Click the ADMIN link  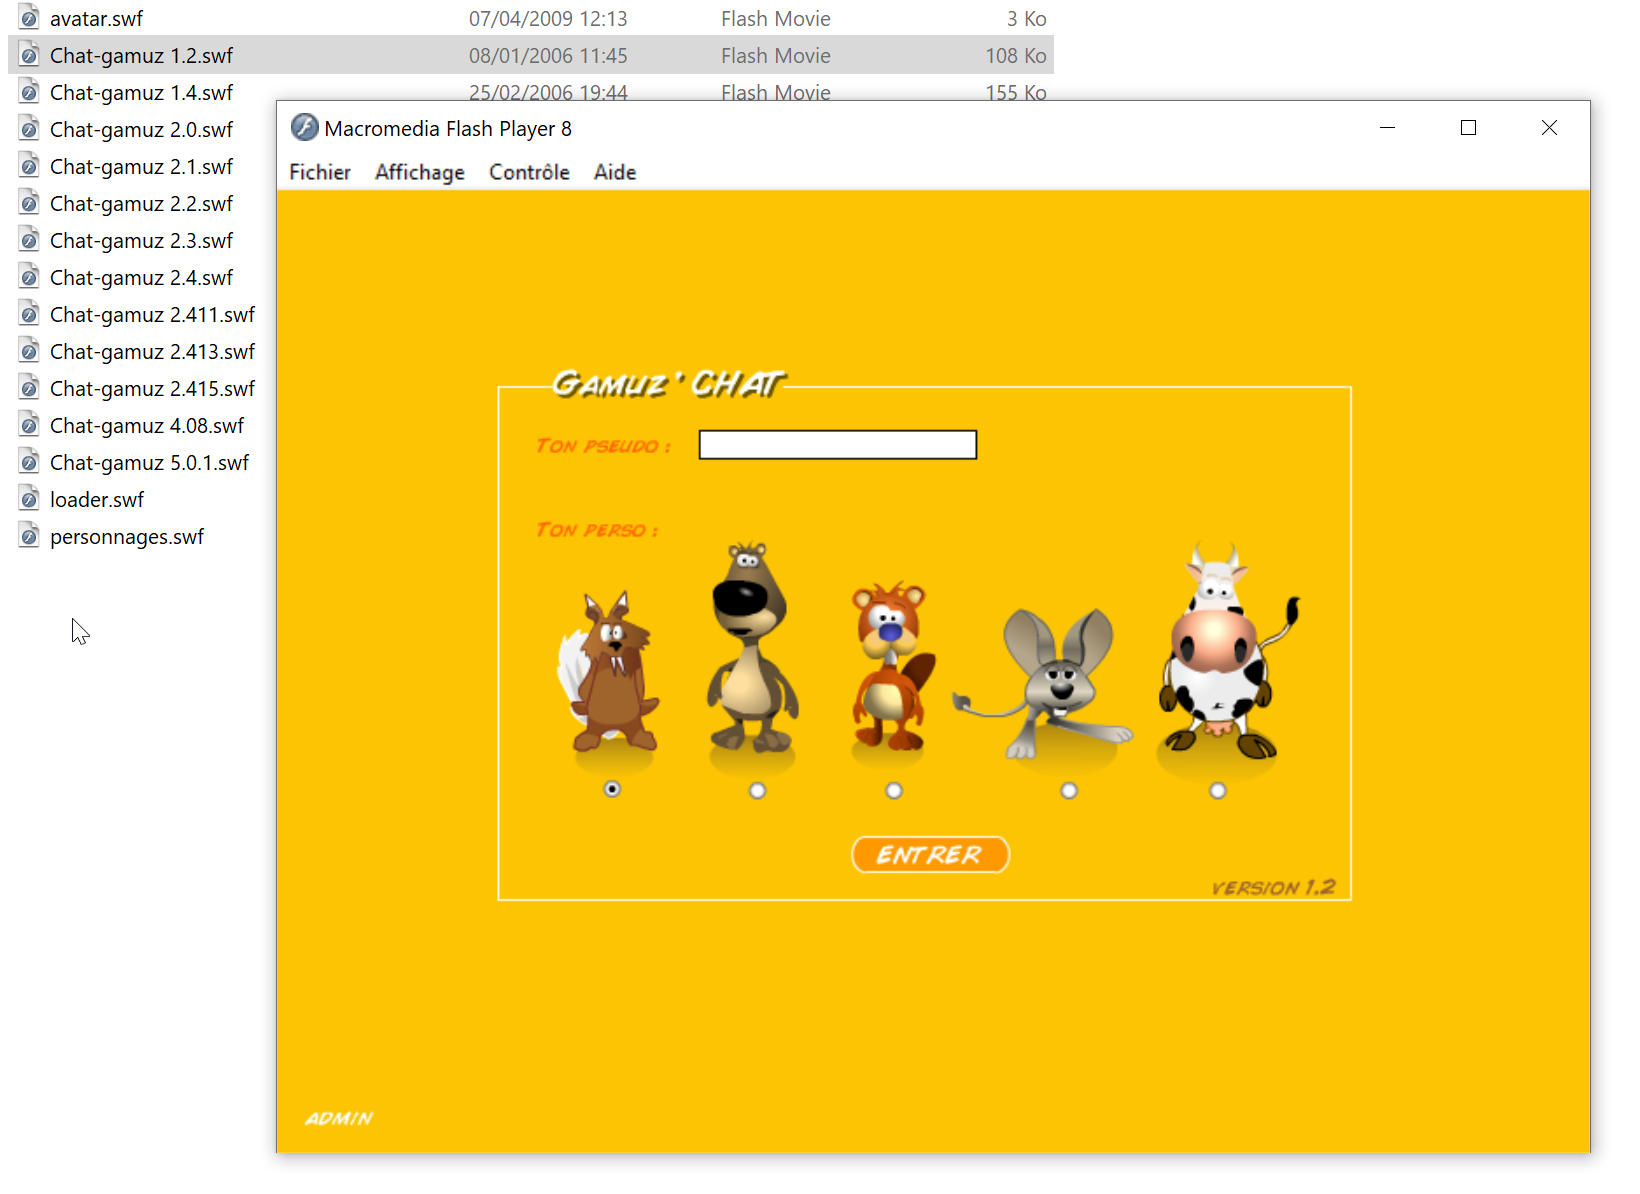(x=339, y=1118)
